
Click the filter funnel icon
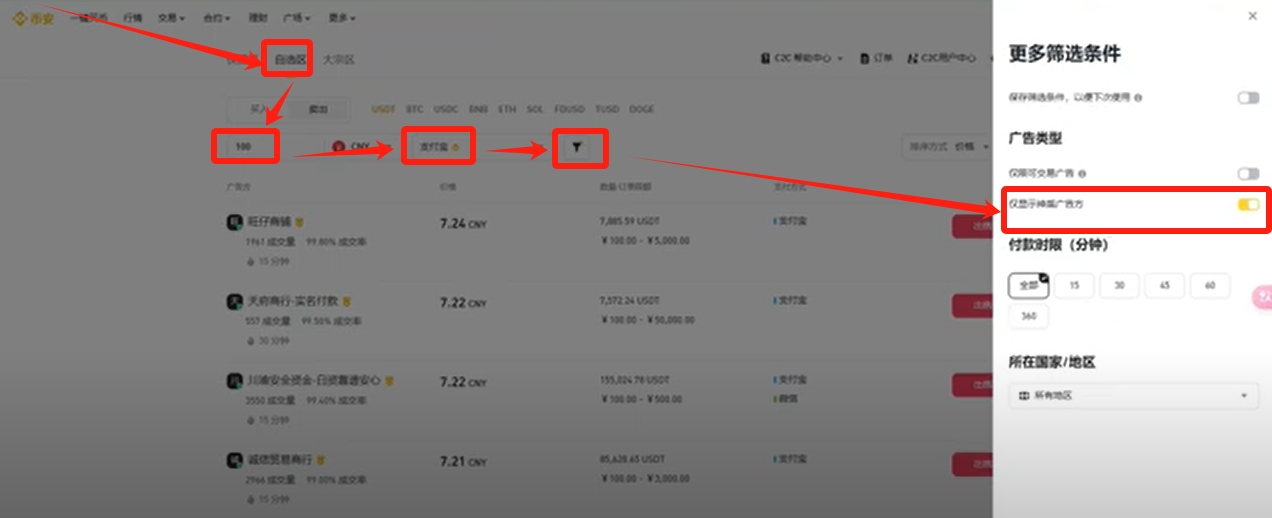click(x=577, y=147)
